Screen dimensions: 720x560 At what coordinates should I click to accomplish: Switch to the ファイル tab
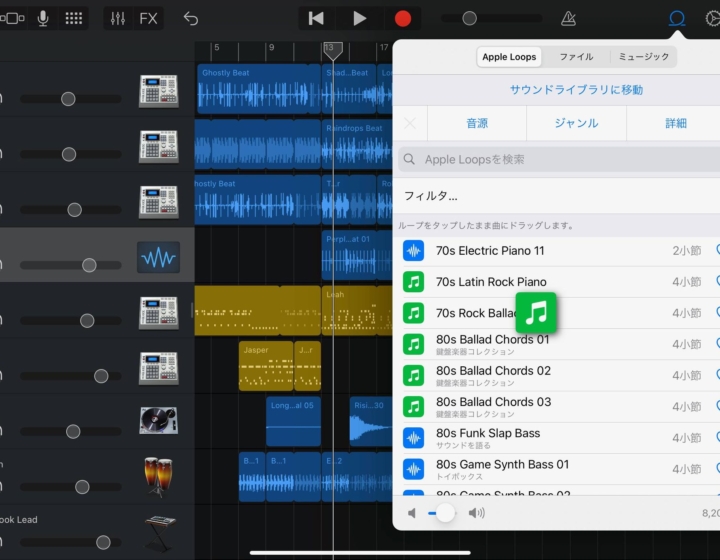point(576,57)
